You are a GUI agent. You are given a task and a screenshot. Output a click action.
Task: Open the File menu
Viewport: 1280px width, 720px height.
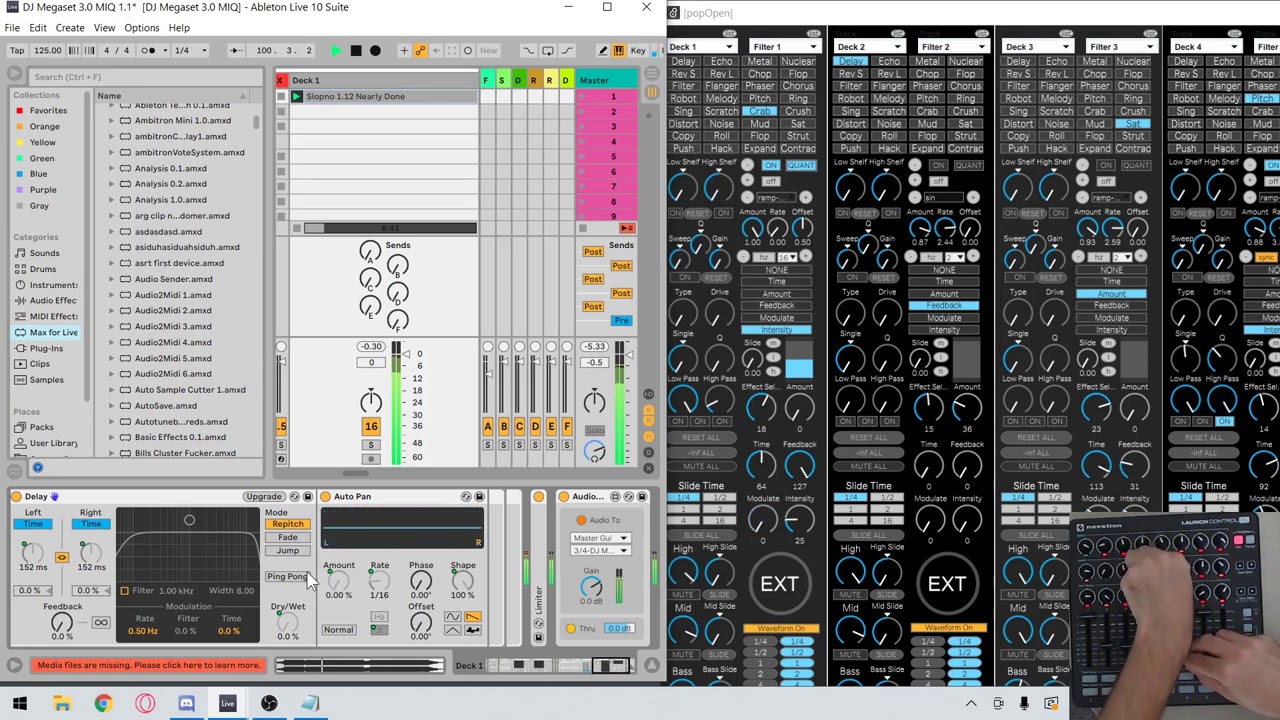(x=12, y=28)
